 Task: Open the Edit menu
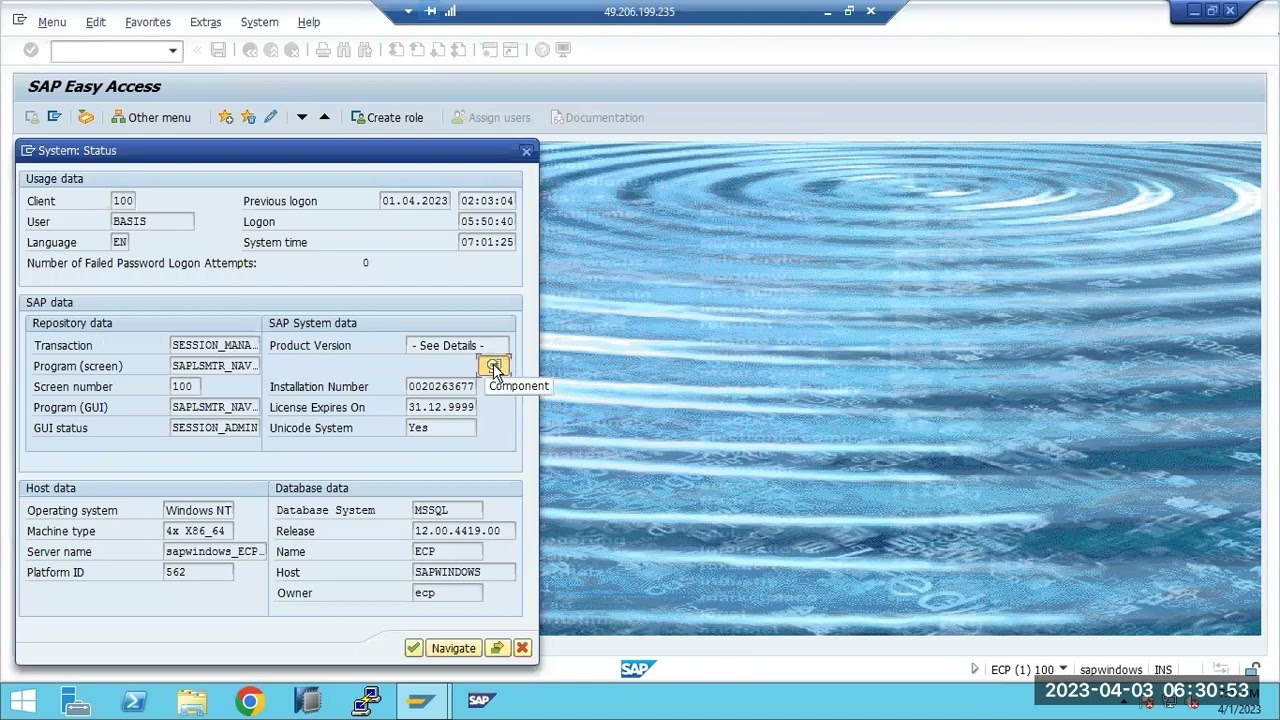(x=96, y=22)
